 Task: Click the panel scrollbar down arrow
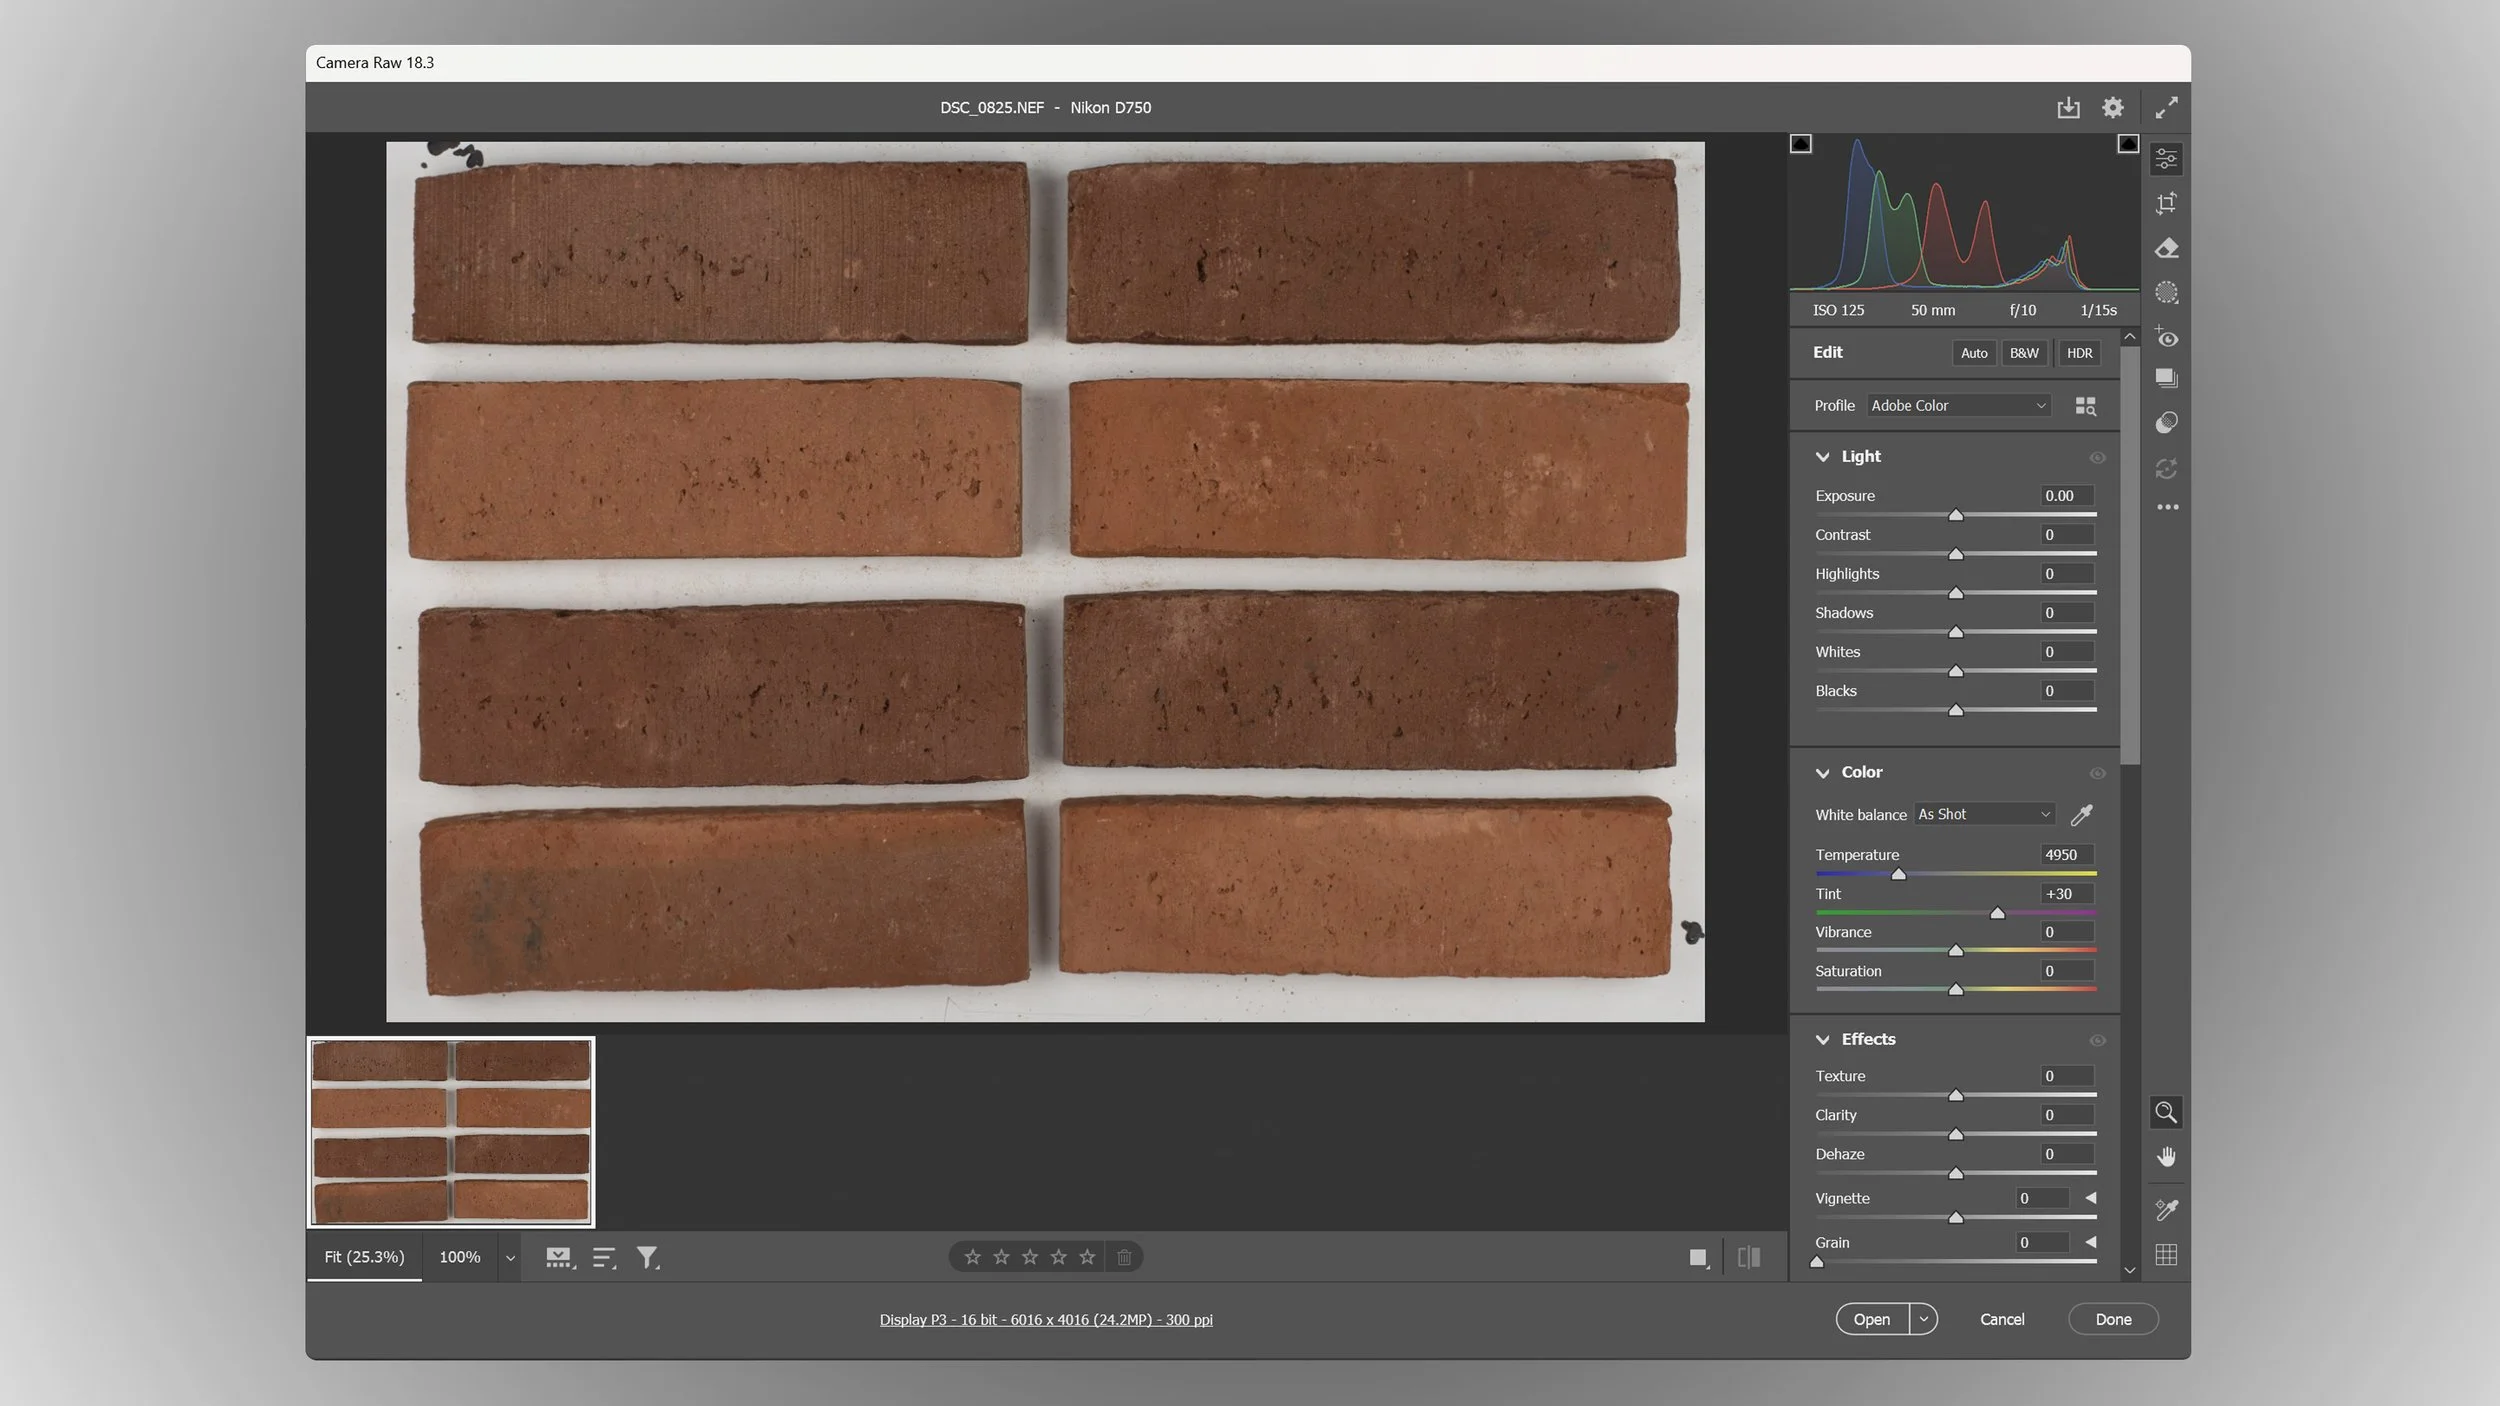pos(2129,1270)
